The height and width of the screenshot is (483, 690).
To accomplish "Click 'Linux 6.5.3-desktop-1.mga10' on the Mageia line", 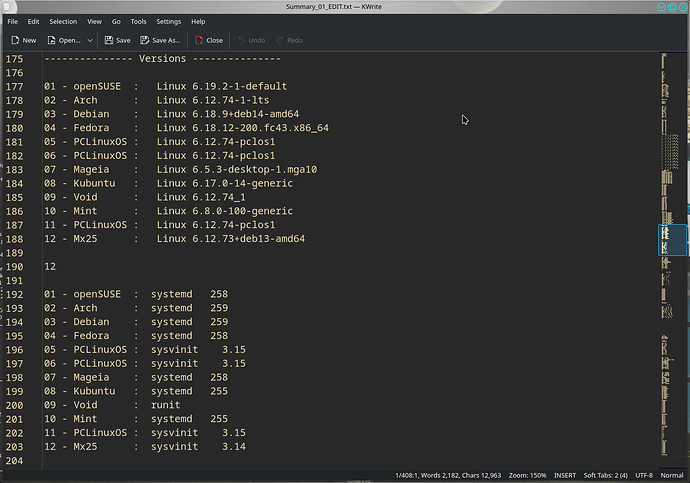I will click(237, 169).
